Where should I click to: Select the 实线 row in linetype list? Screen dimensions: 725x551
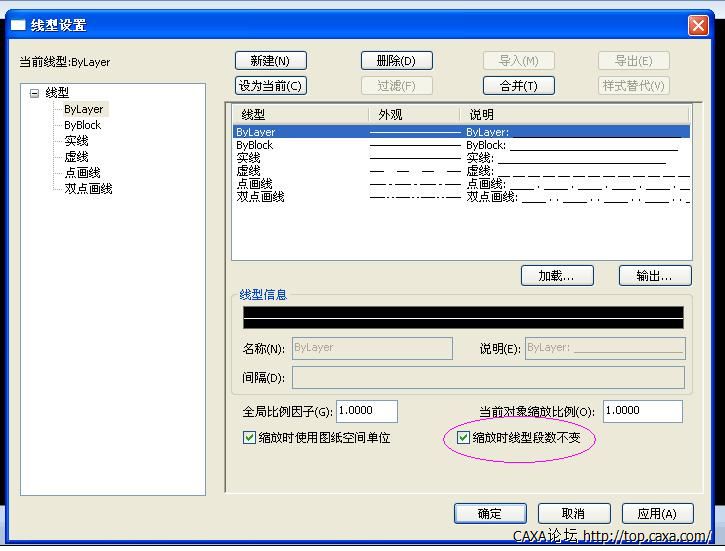click(x=248, y=158)
